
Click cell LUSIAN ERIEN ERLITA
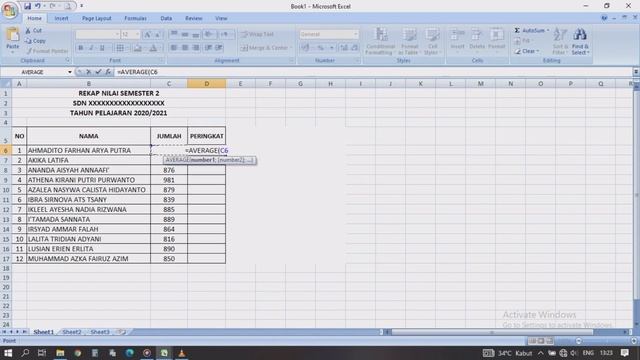click(x=89, y=249)
